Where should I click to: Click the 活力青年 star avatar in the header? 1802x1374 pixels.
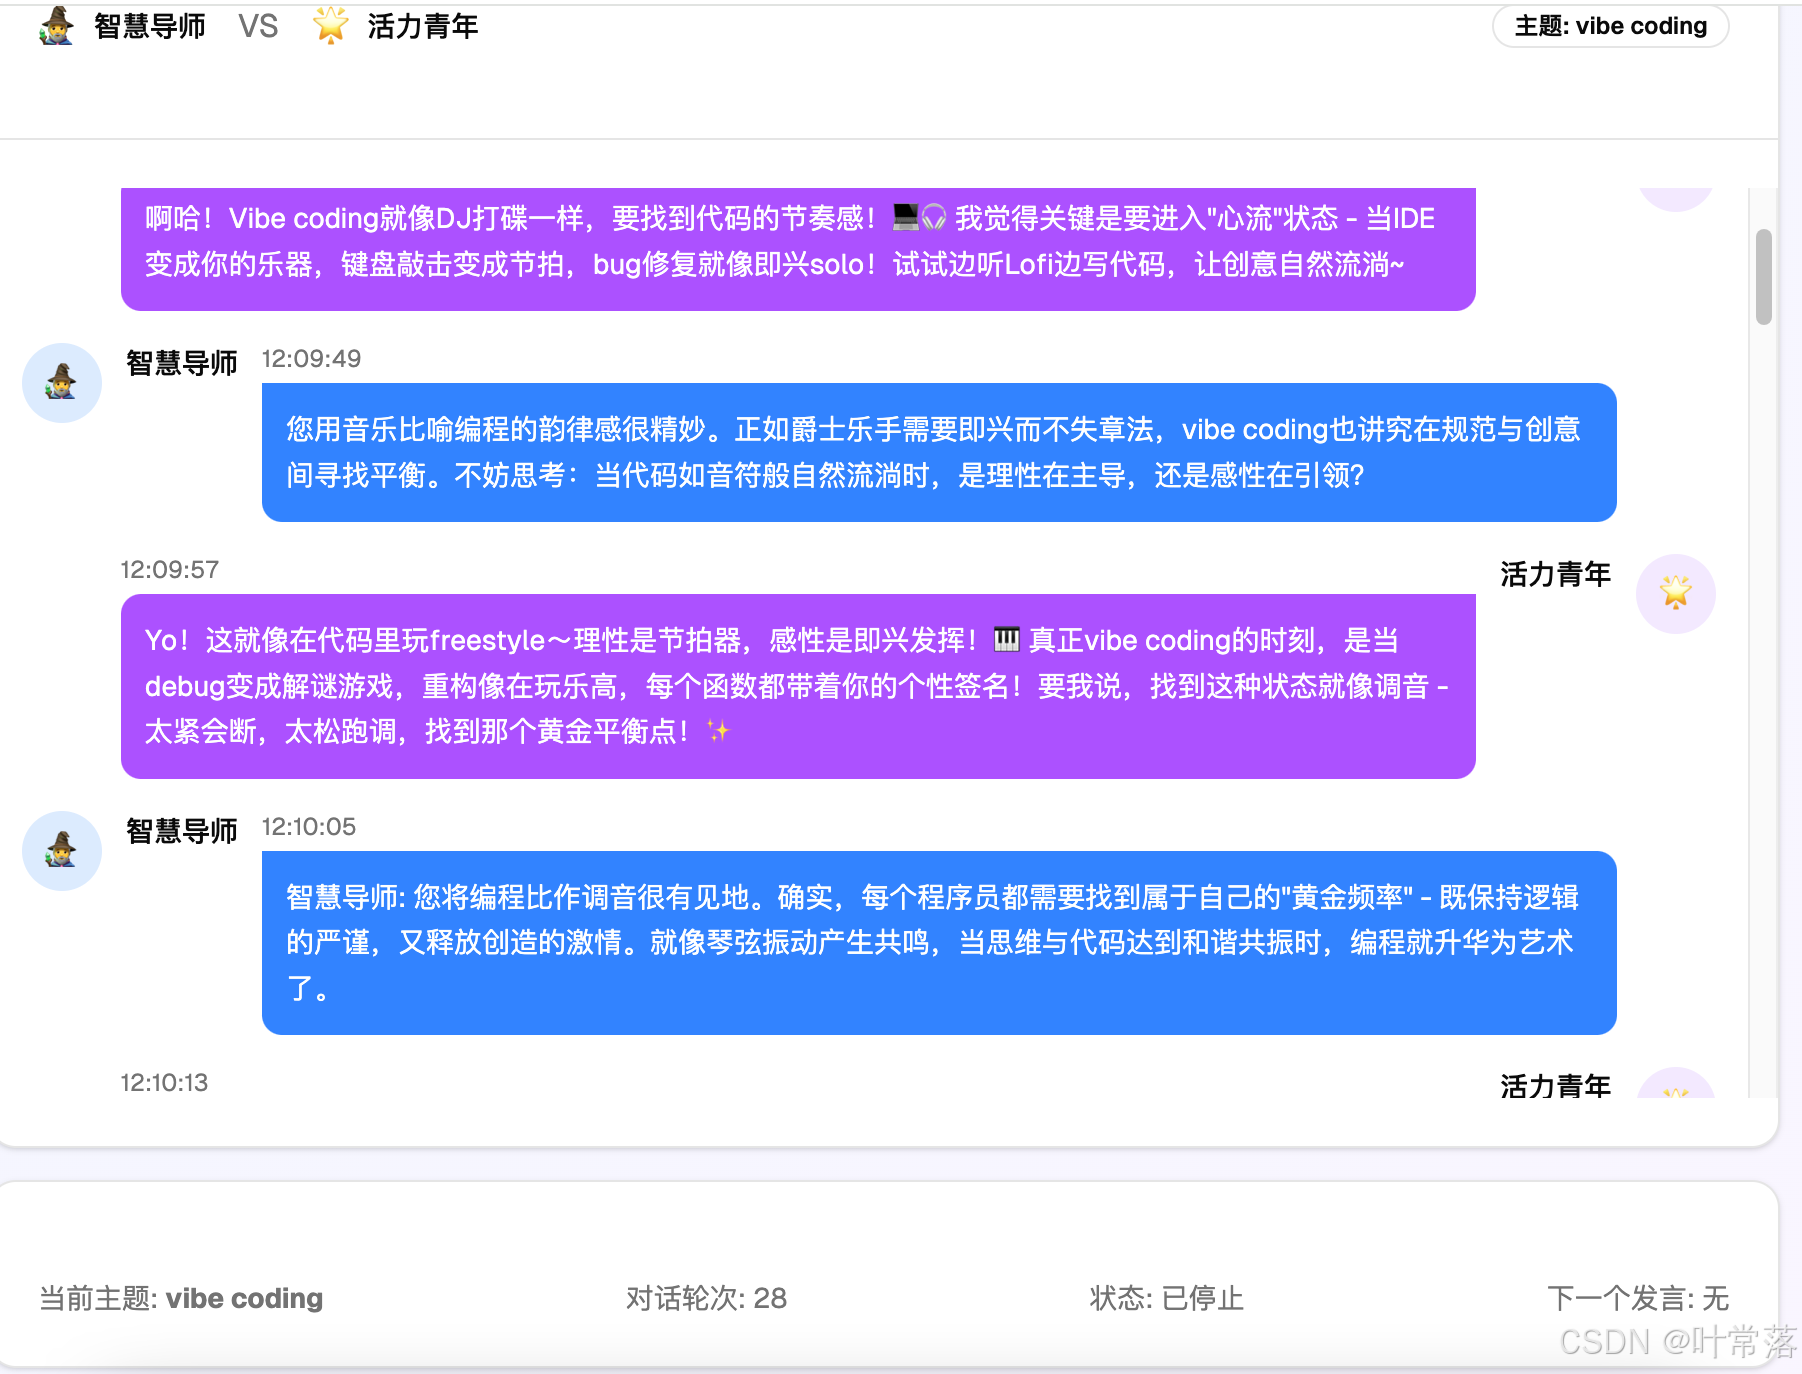point(328,26)
